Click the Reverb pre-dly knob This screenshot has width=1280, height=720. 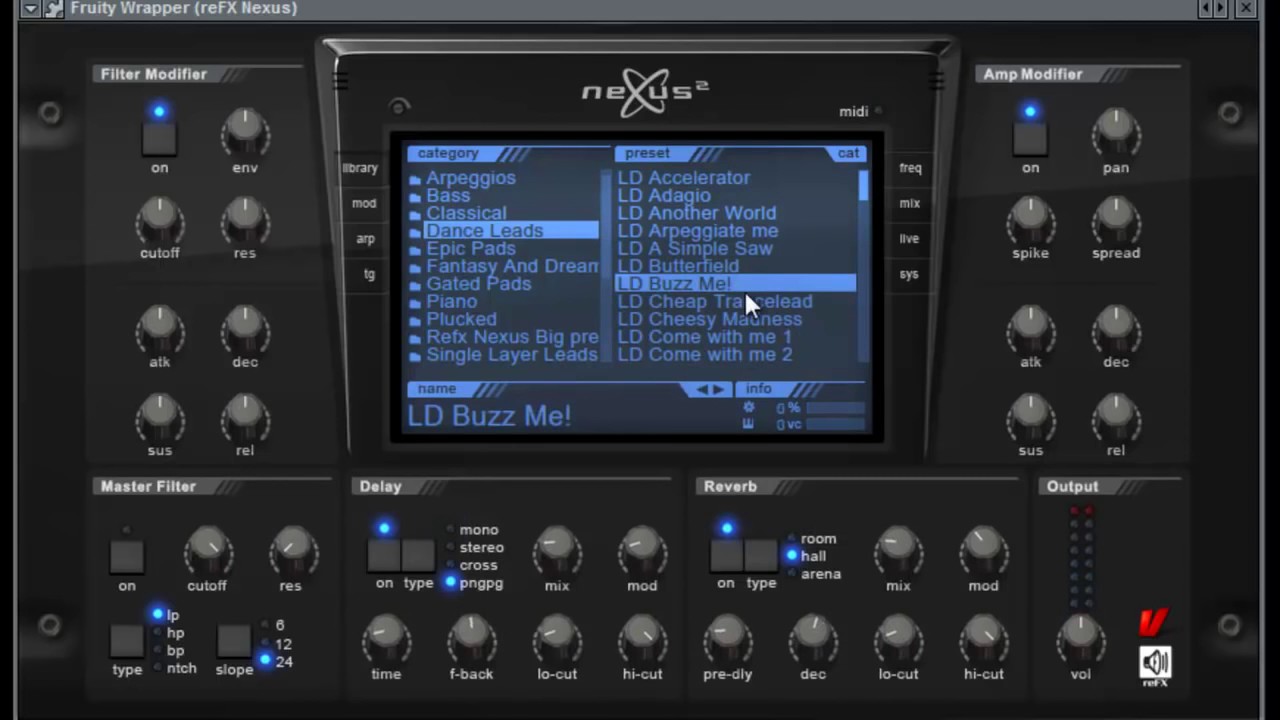point(727,638)
